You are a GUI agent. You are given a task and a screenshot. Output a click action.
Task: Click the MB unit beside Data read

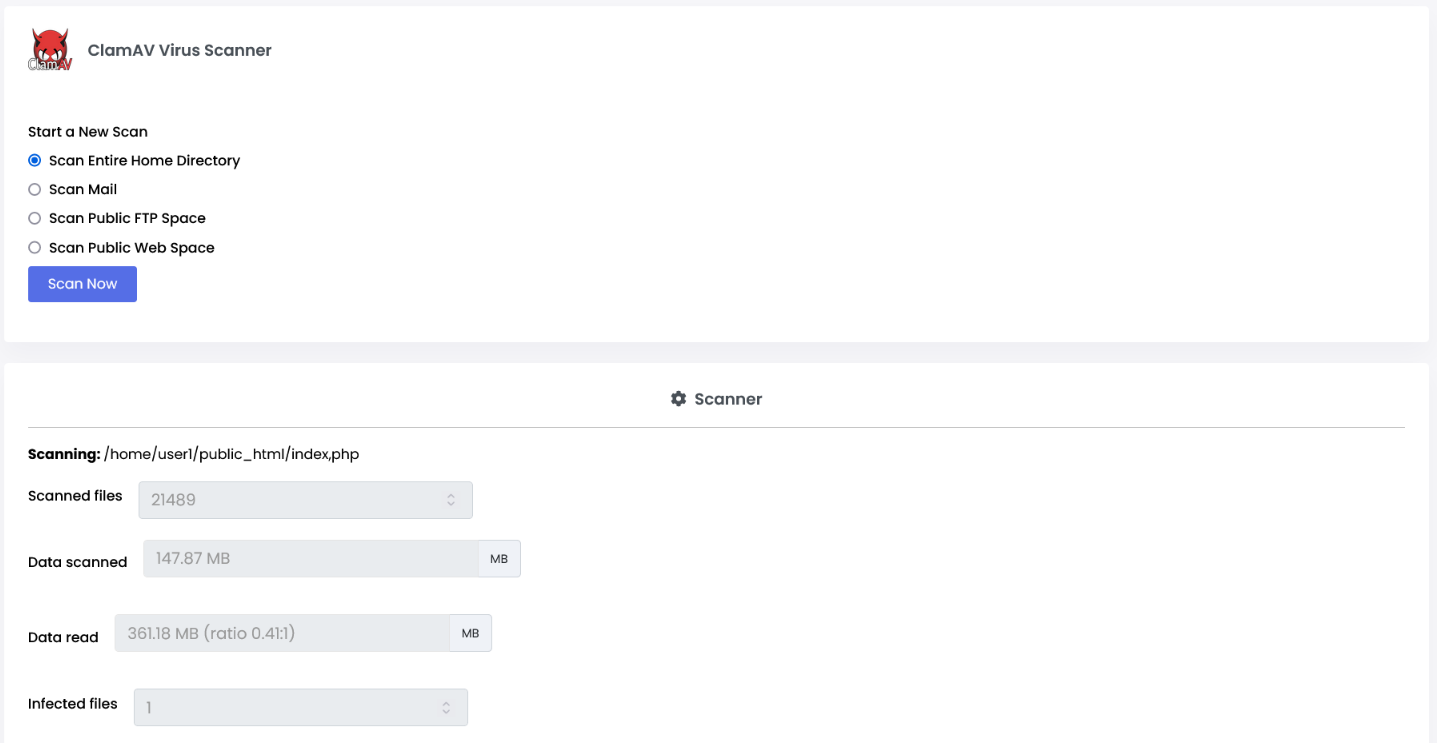pos(470,633)
